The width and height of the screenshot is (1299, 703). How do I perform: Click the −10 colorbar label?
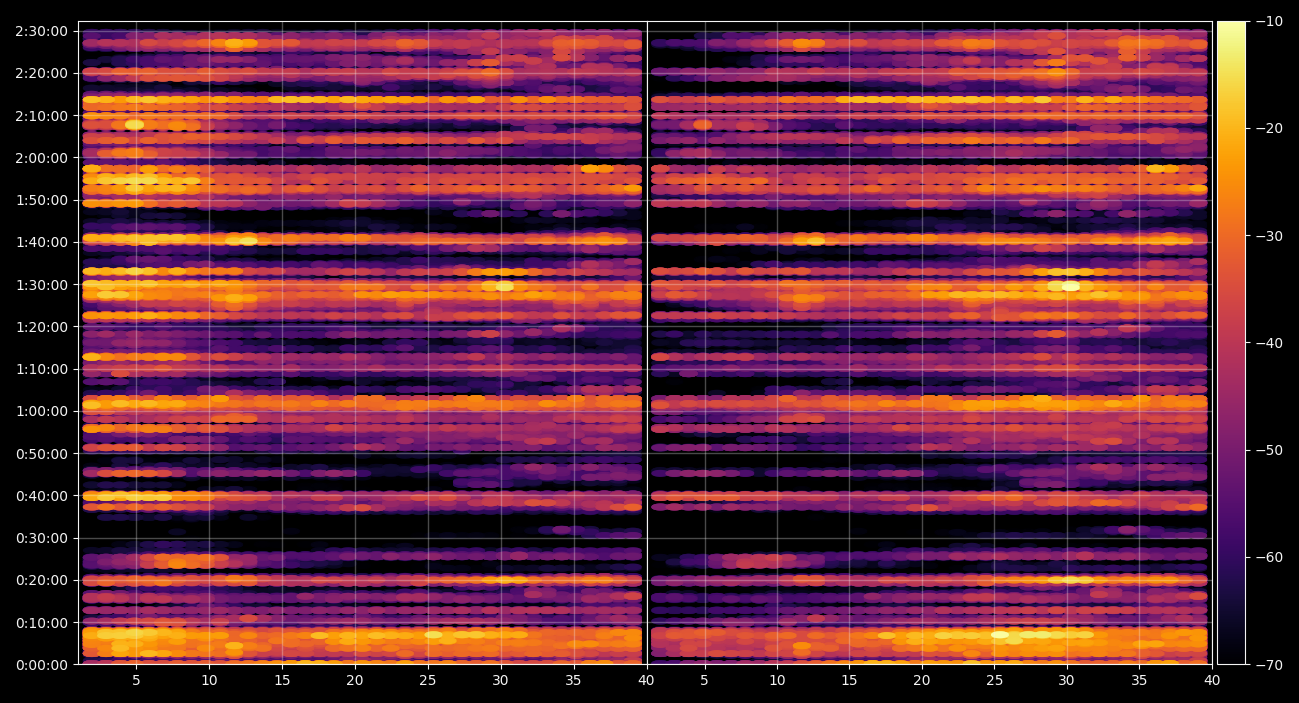pyautogui.click(x=1269, y=21)
